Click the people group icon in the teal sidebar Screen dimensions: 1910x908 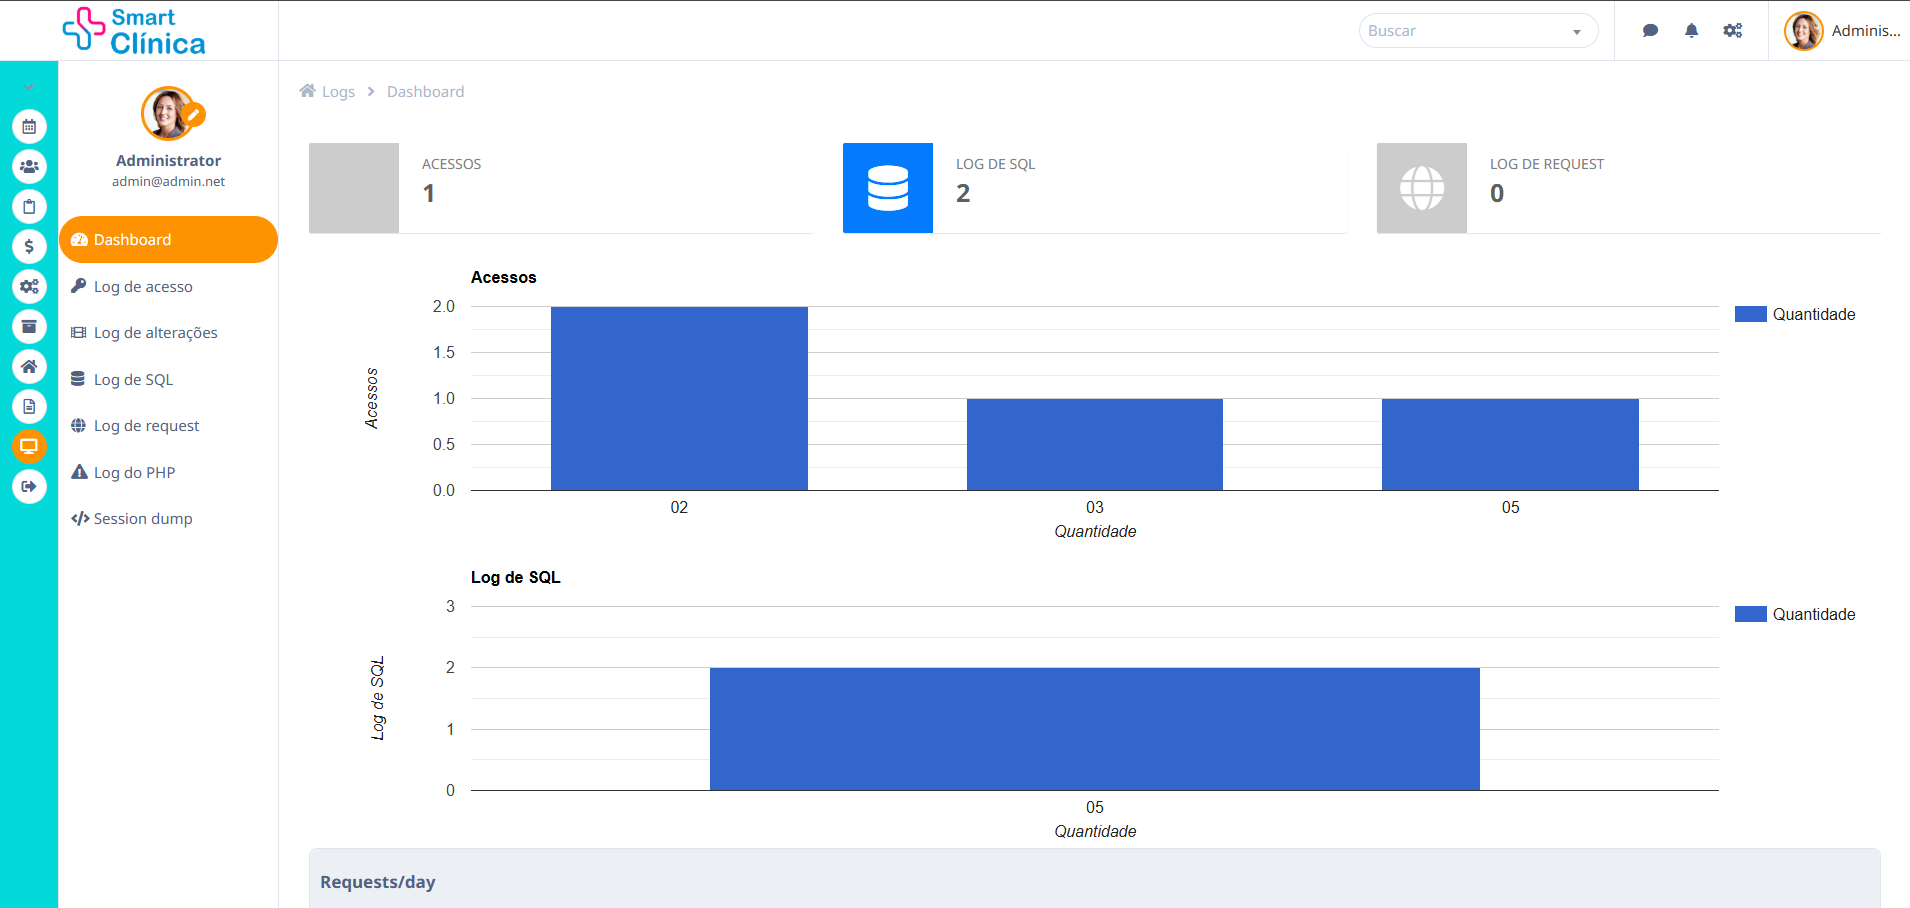click(29, 167)
